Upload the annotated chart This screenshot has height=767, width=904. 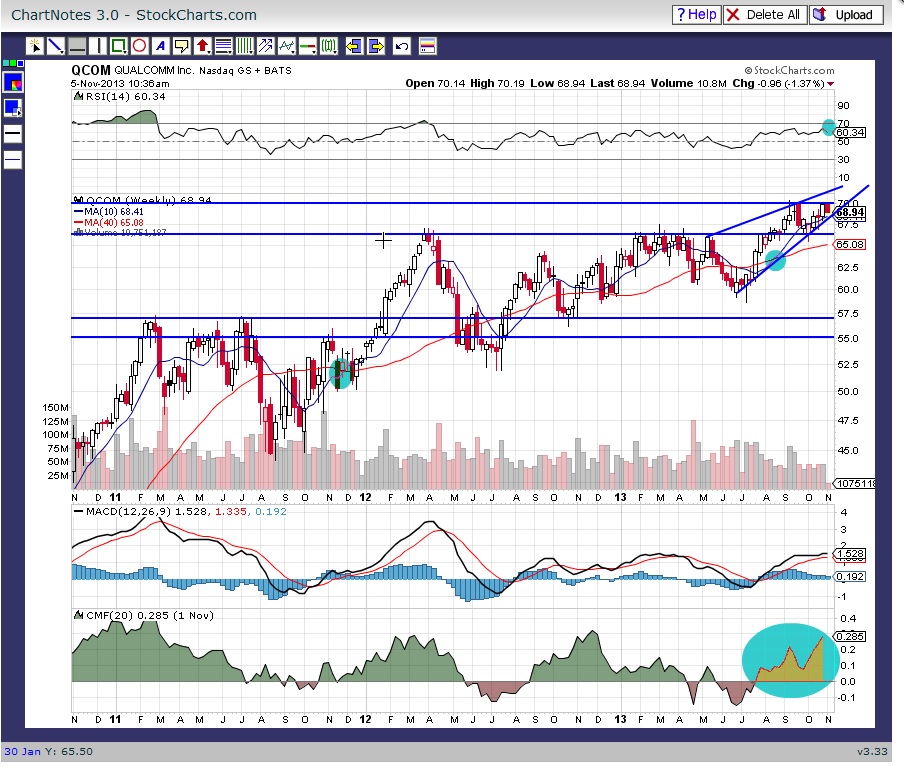(x=846, y=14)
